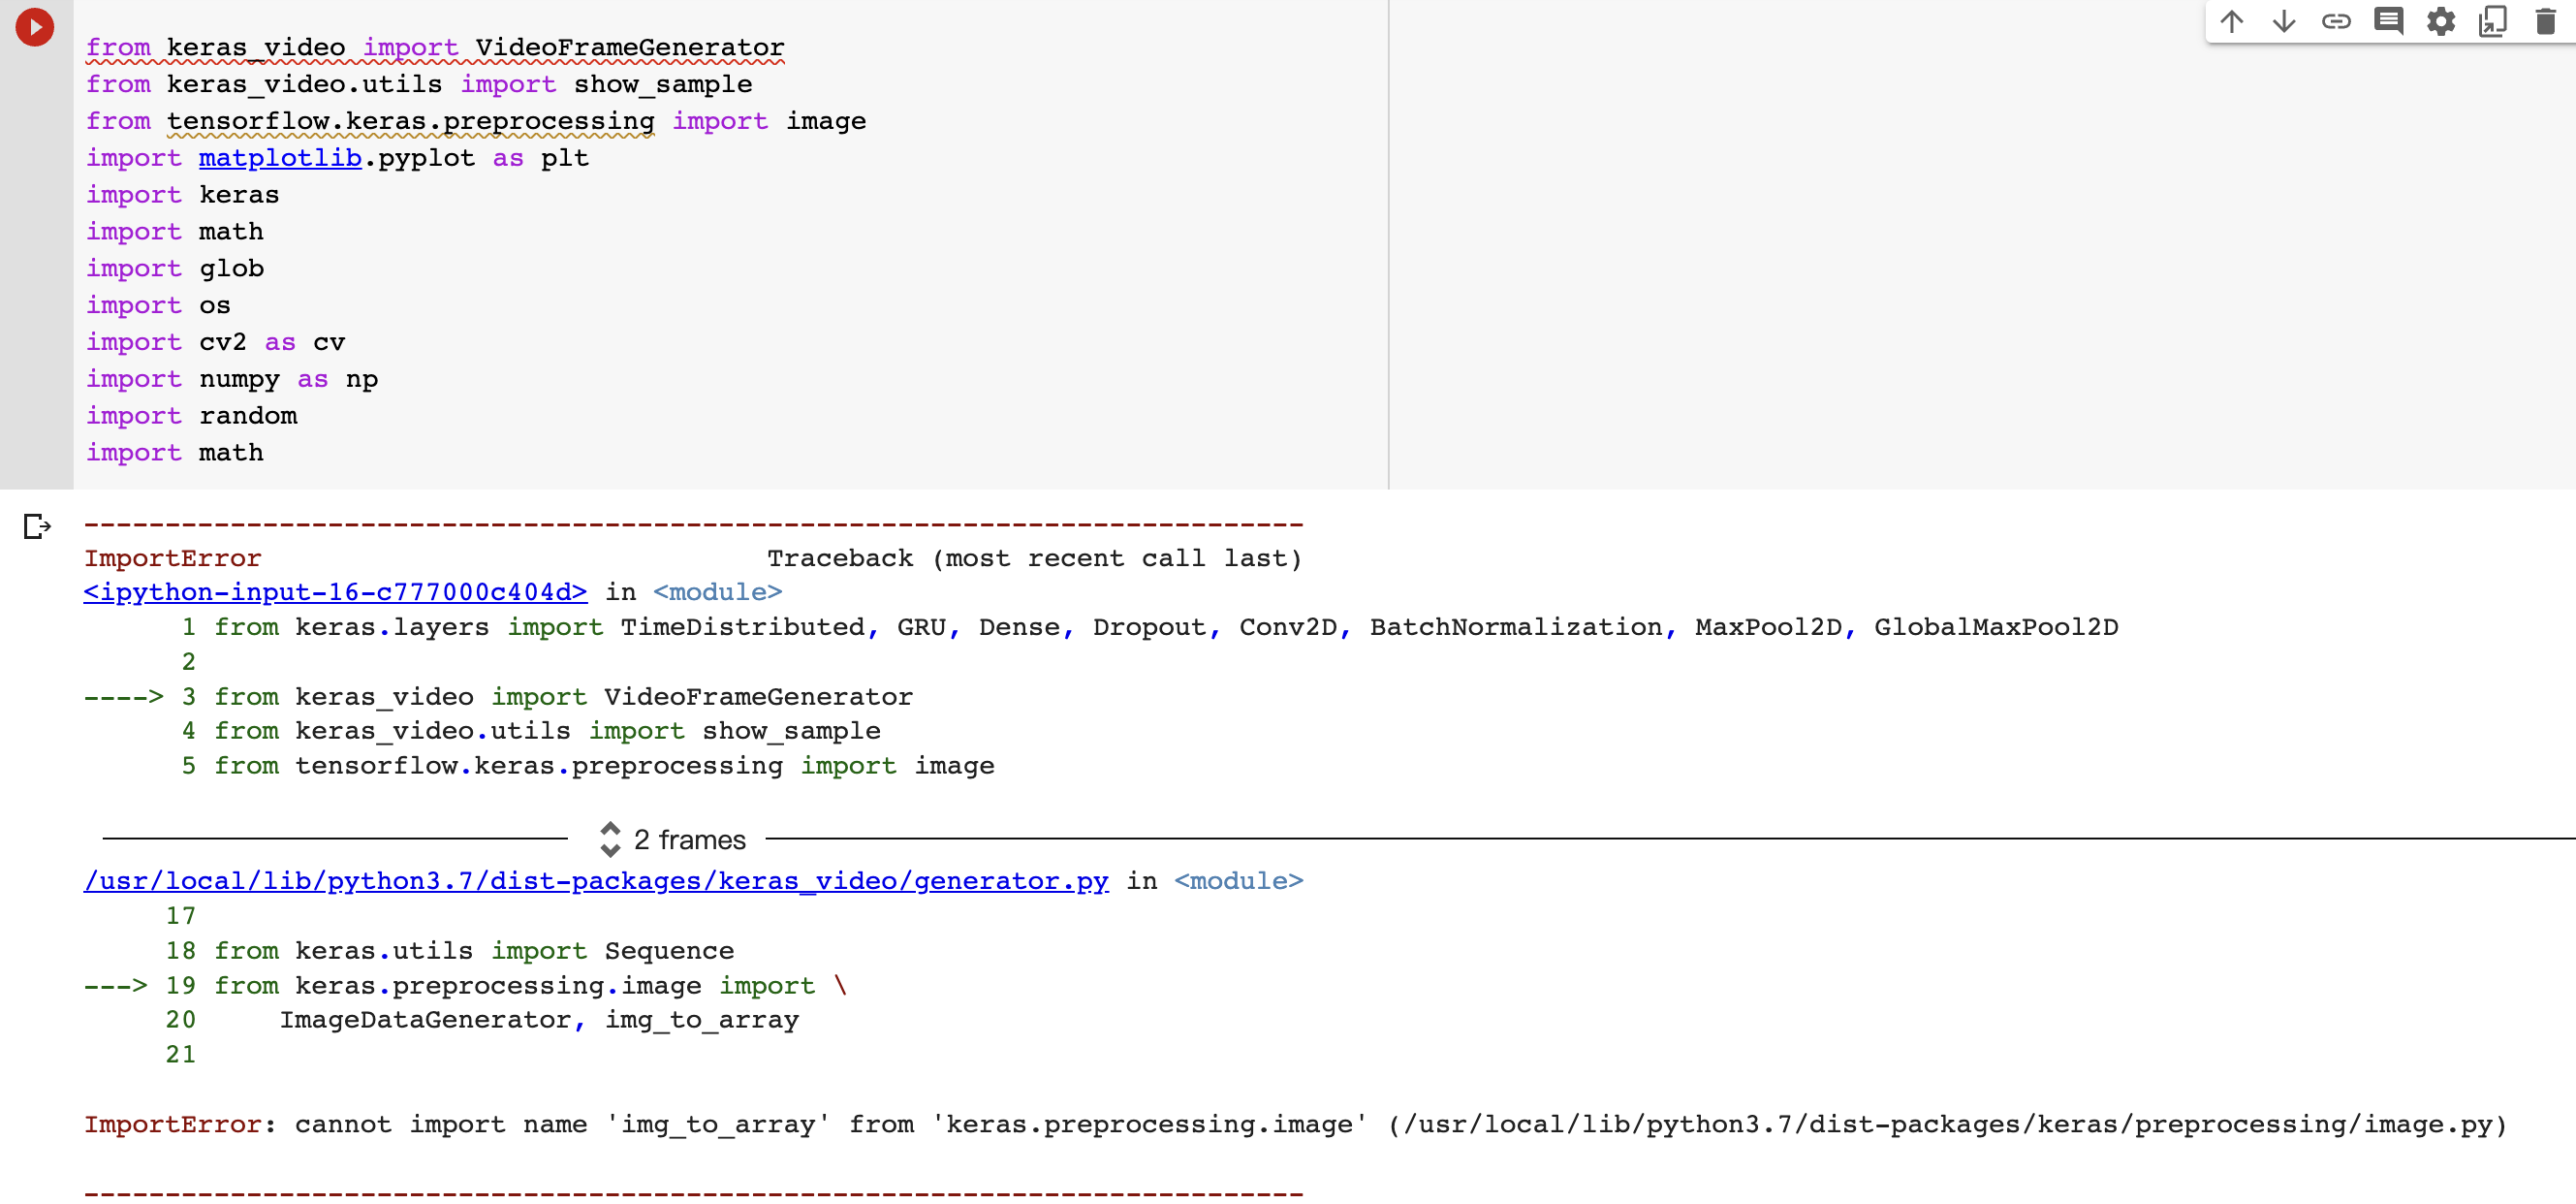The height and width of the screenshot is (1204, 2576).
Task: Delete the current cell
Action: (x=2546, y=21)
